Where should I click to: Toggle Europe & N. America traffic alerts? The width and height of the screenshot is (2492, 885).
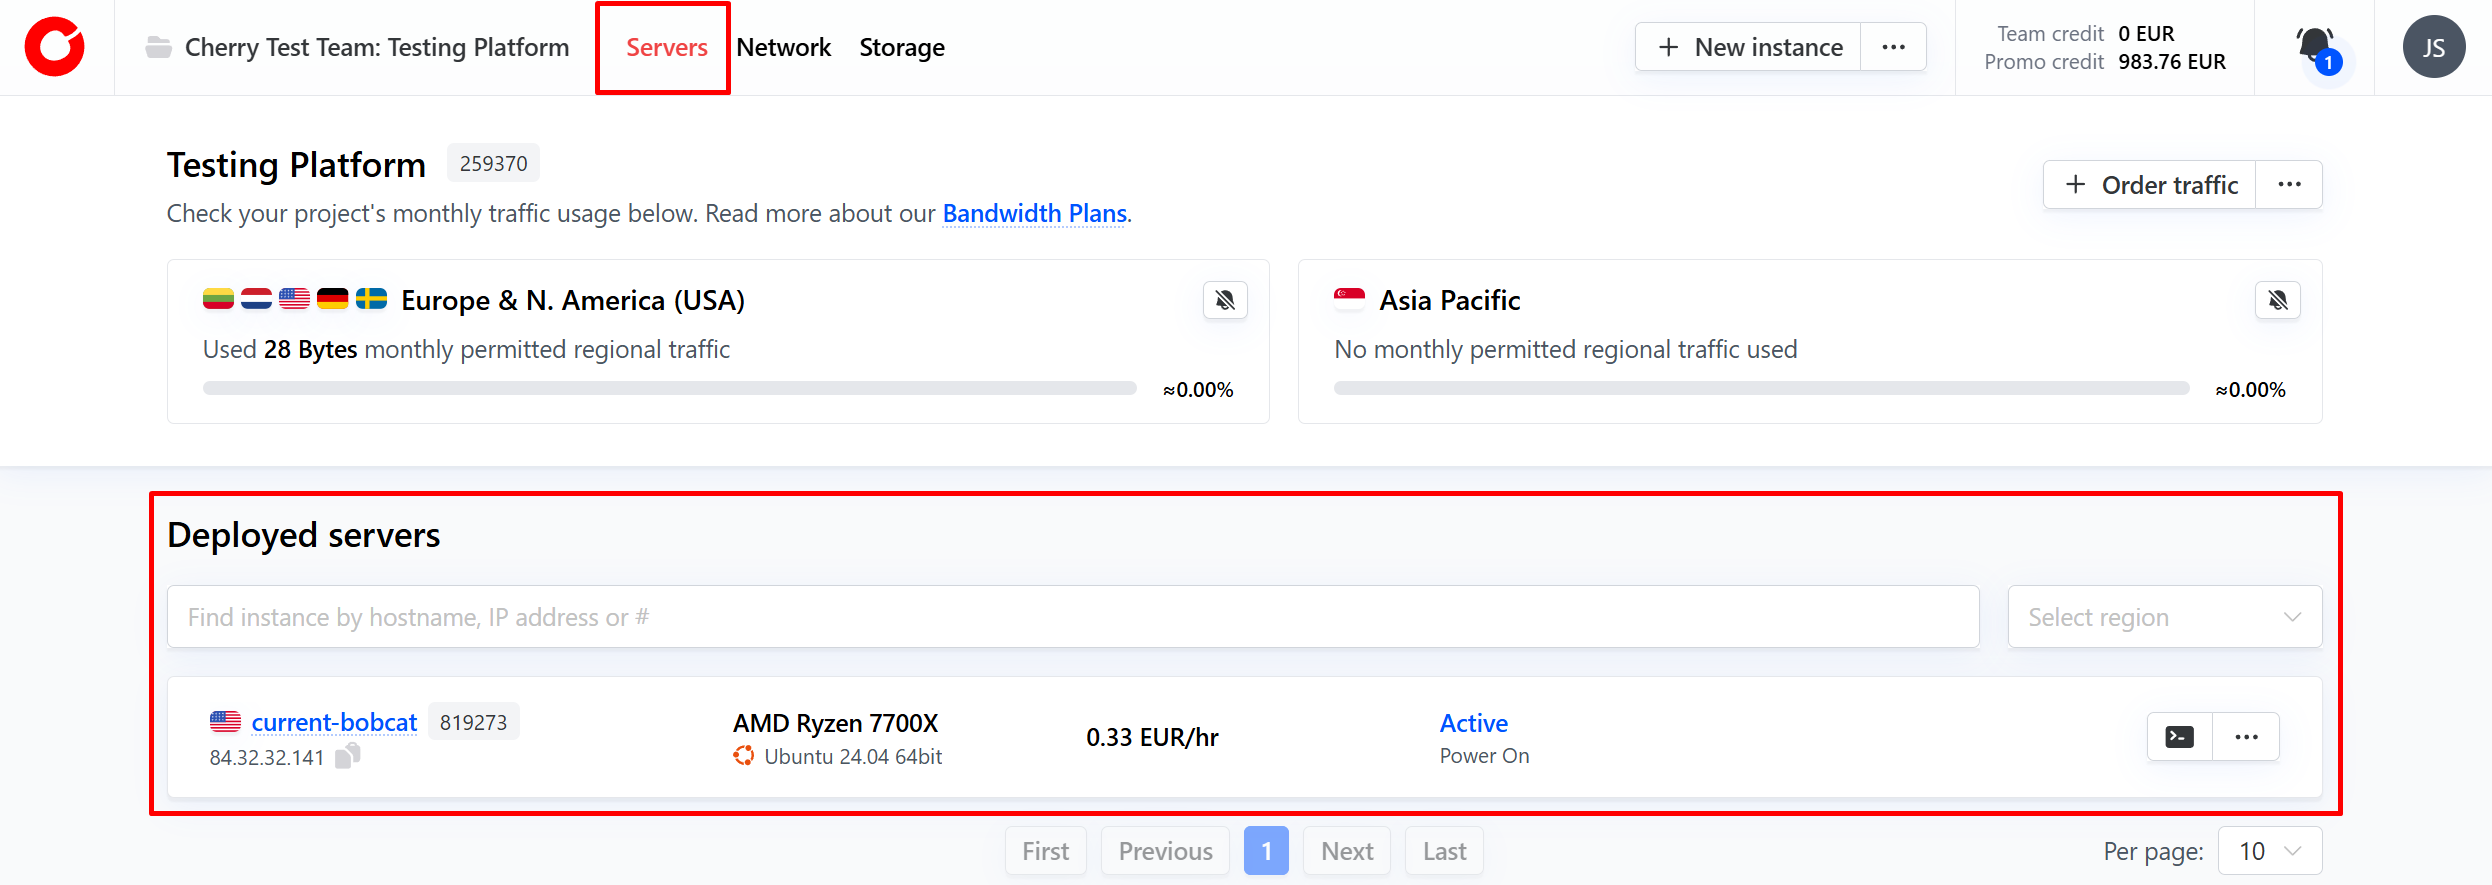1225,300
